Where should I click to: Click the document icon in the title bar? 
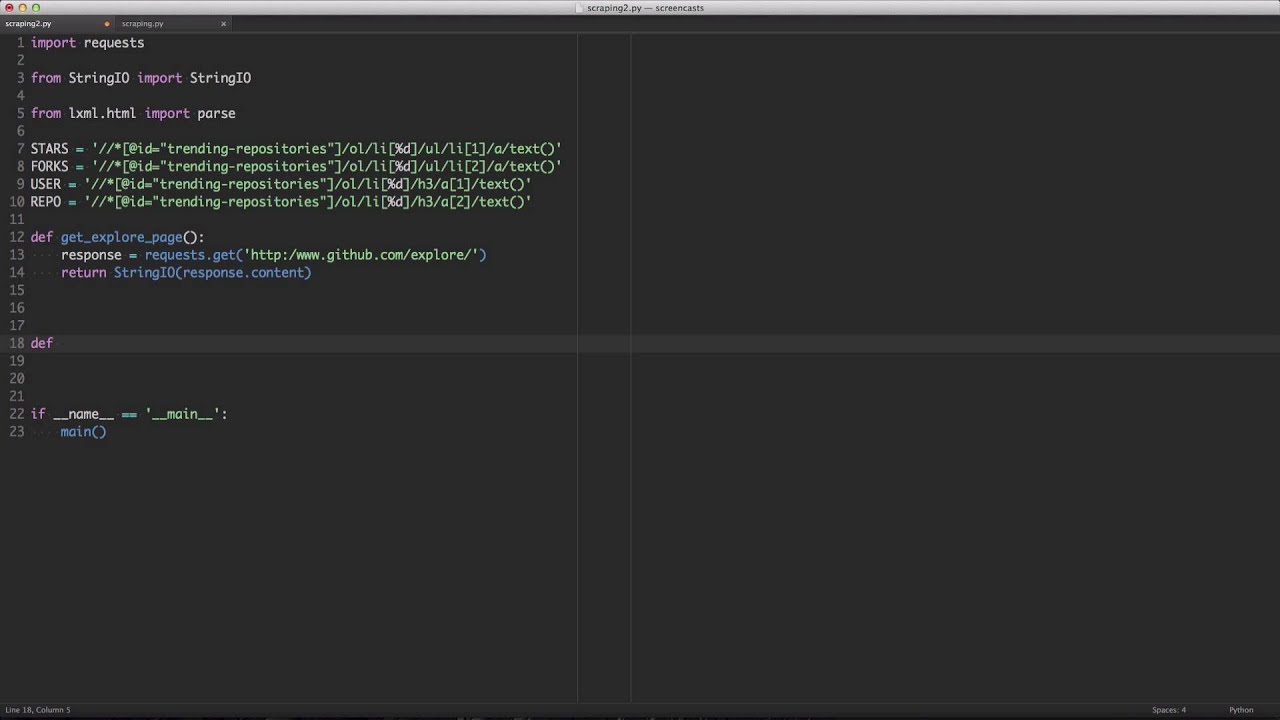580,8
